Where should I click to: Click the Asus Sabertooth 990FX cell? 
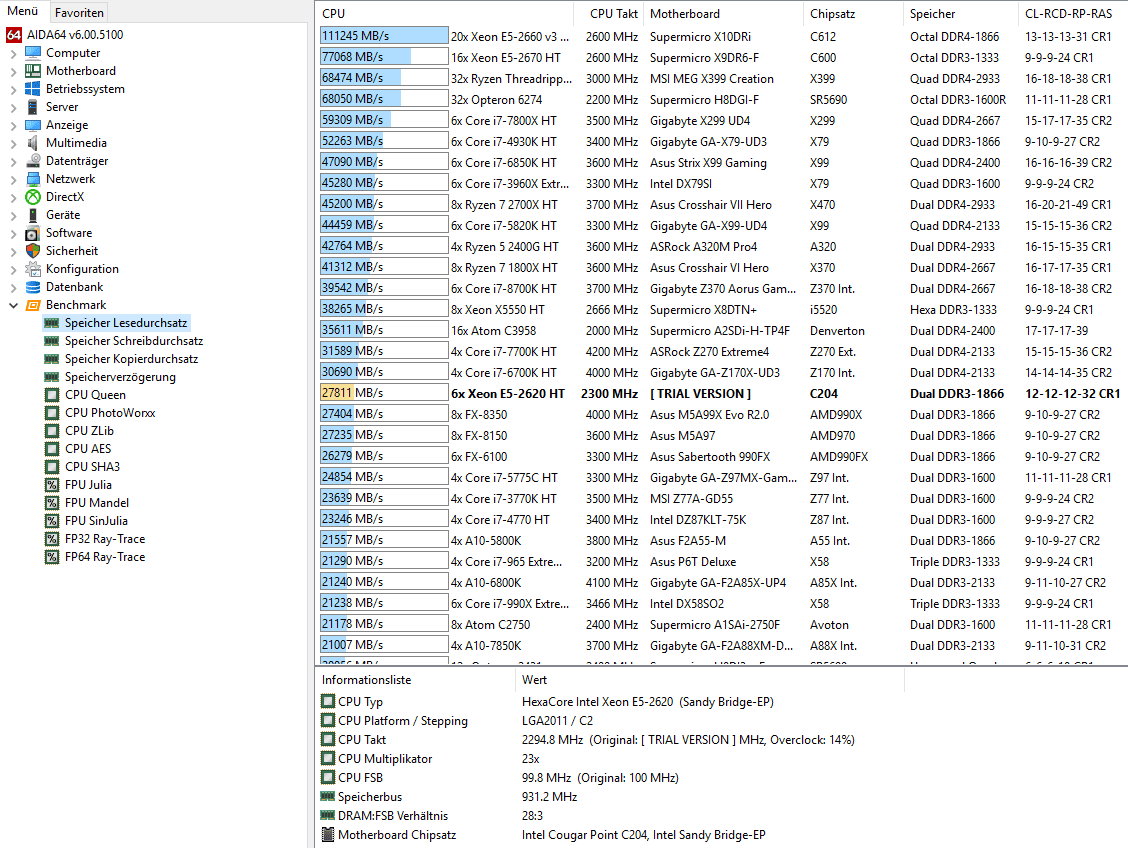tap(709, 457)
